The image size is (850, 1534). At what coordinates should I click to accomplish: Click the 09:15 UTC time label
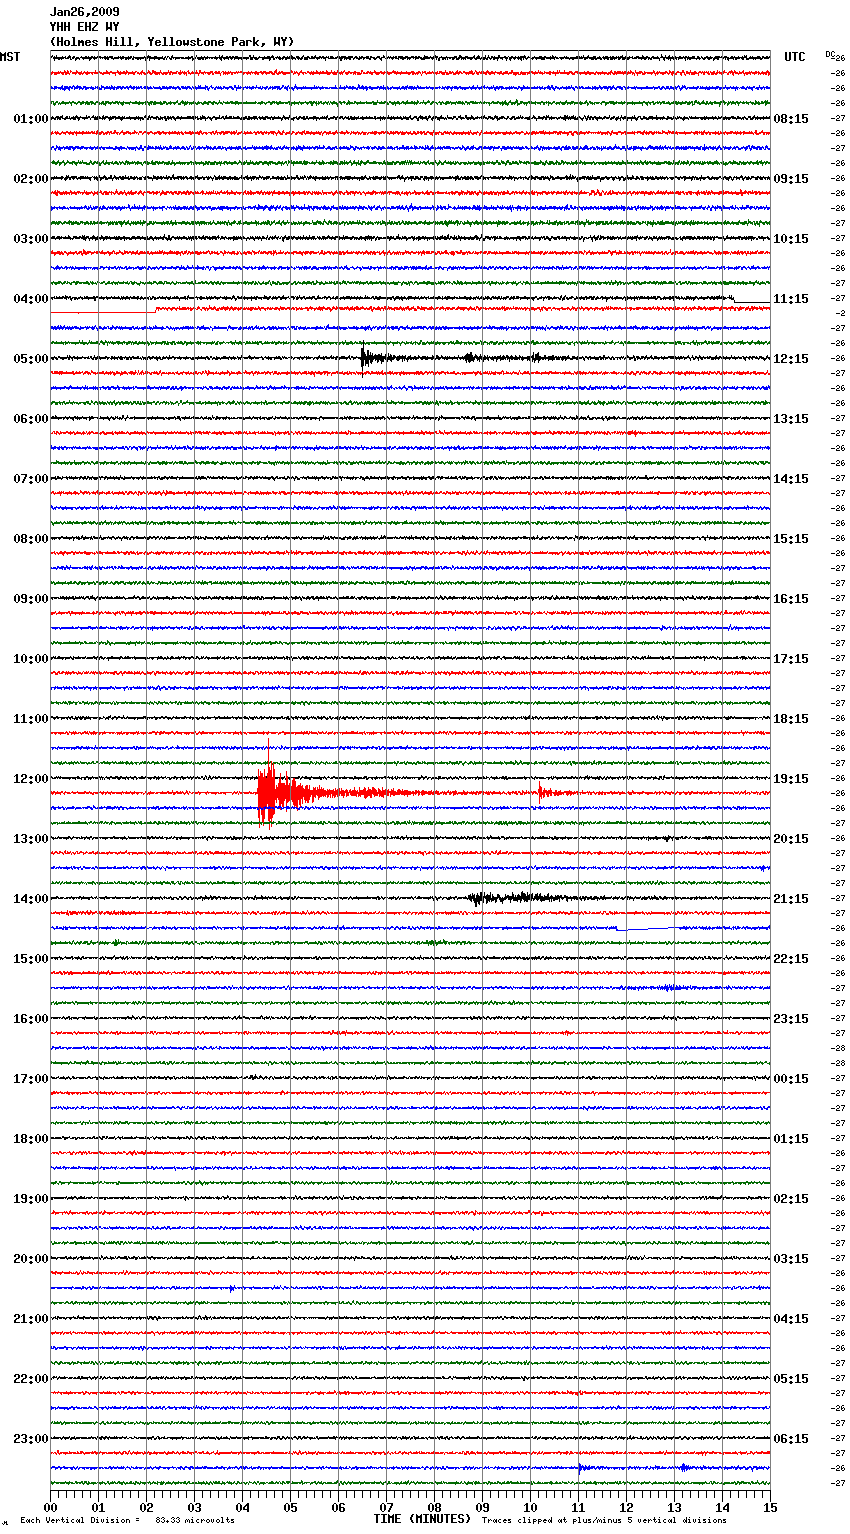pyautogui.click(x=791, y=179)
